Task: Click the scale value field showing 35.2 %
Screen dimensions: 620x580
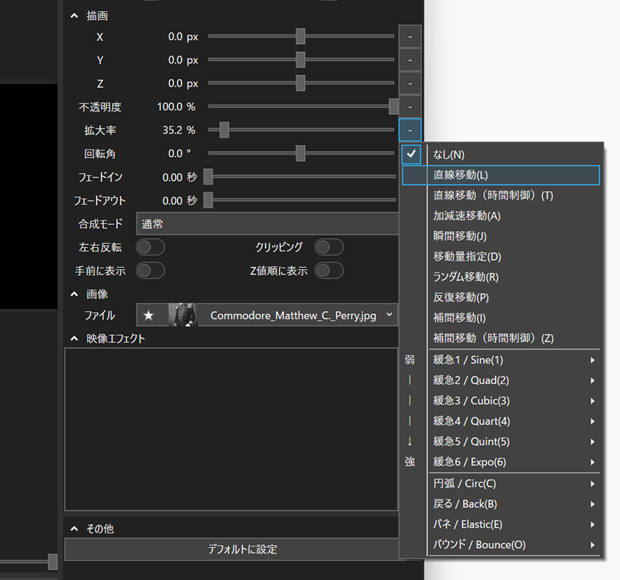Action: tap(178, 130)
